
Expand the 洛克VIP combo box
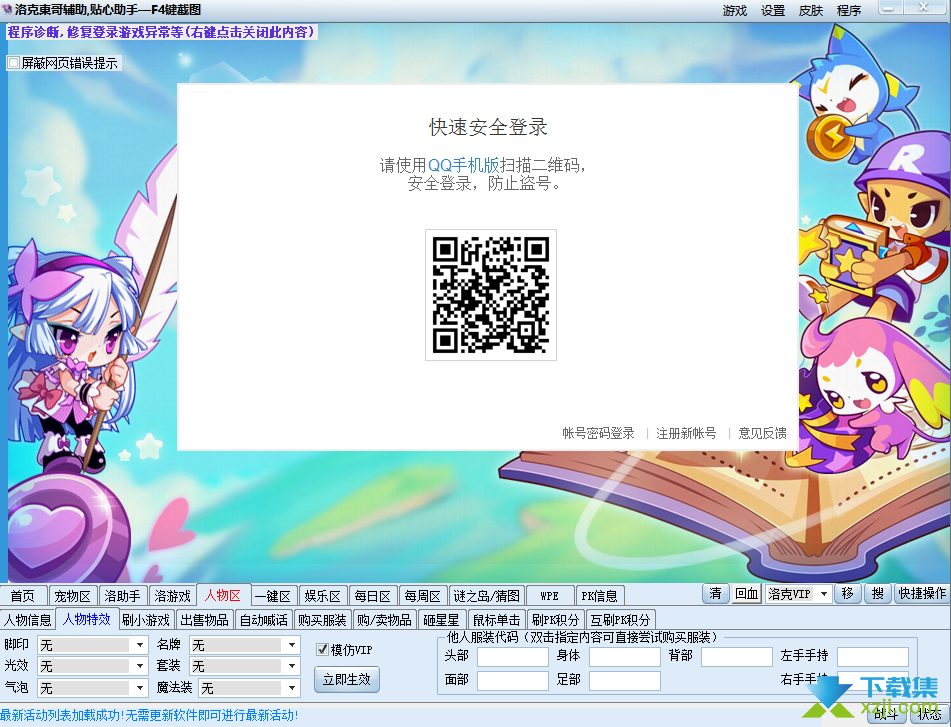click(x=824, y=594)
